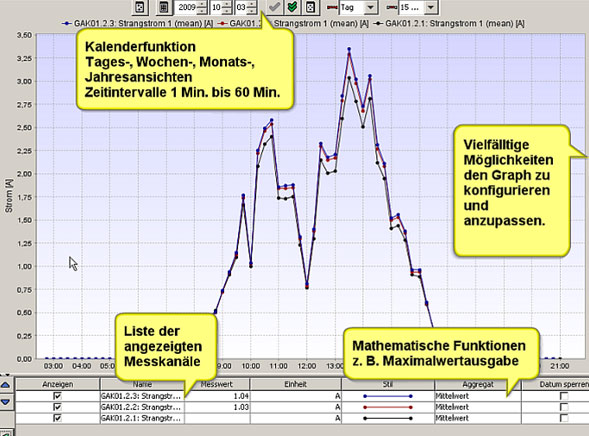This screenshot has height=436, width=589.
Task: Click the red range icon before Tag dropdown
Action: pyautogui.click(x=332, y=8)
